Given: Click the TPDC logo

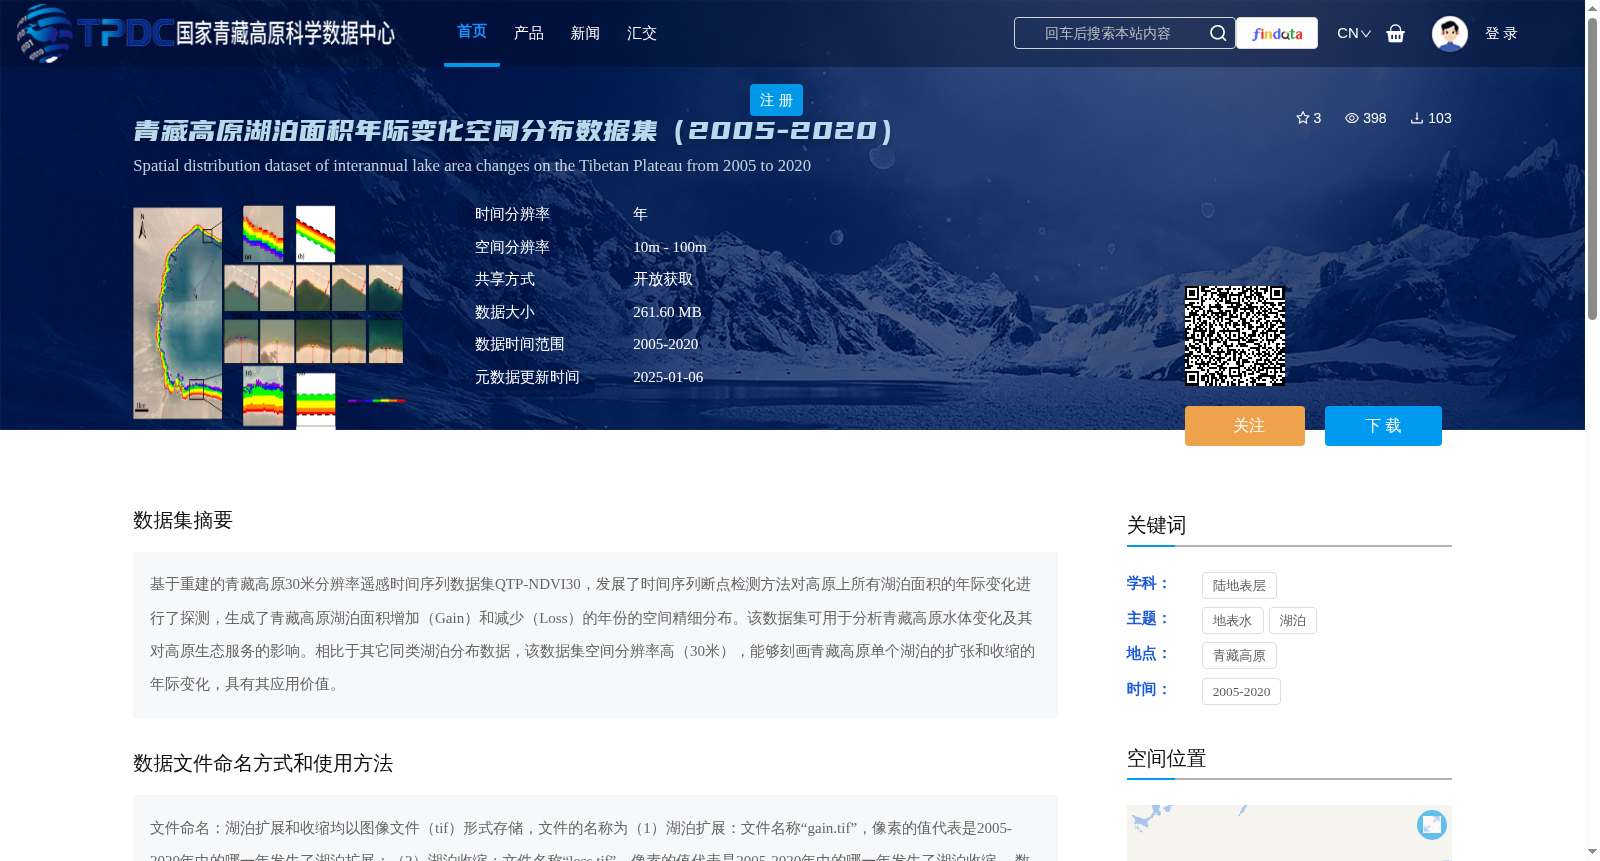Looking at the screenshot, I should [205, 33].
